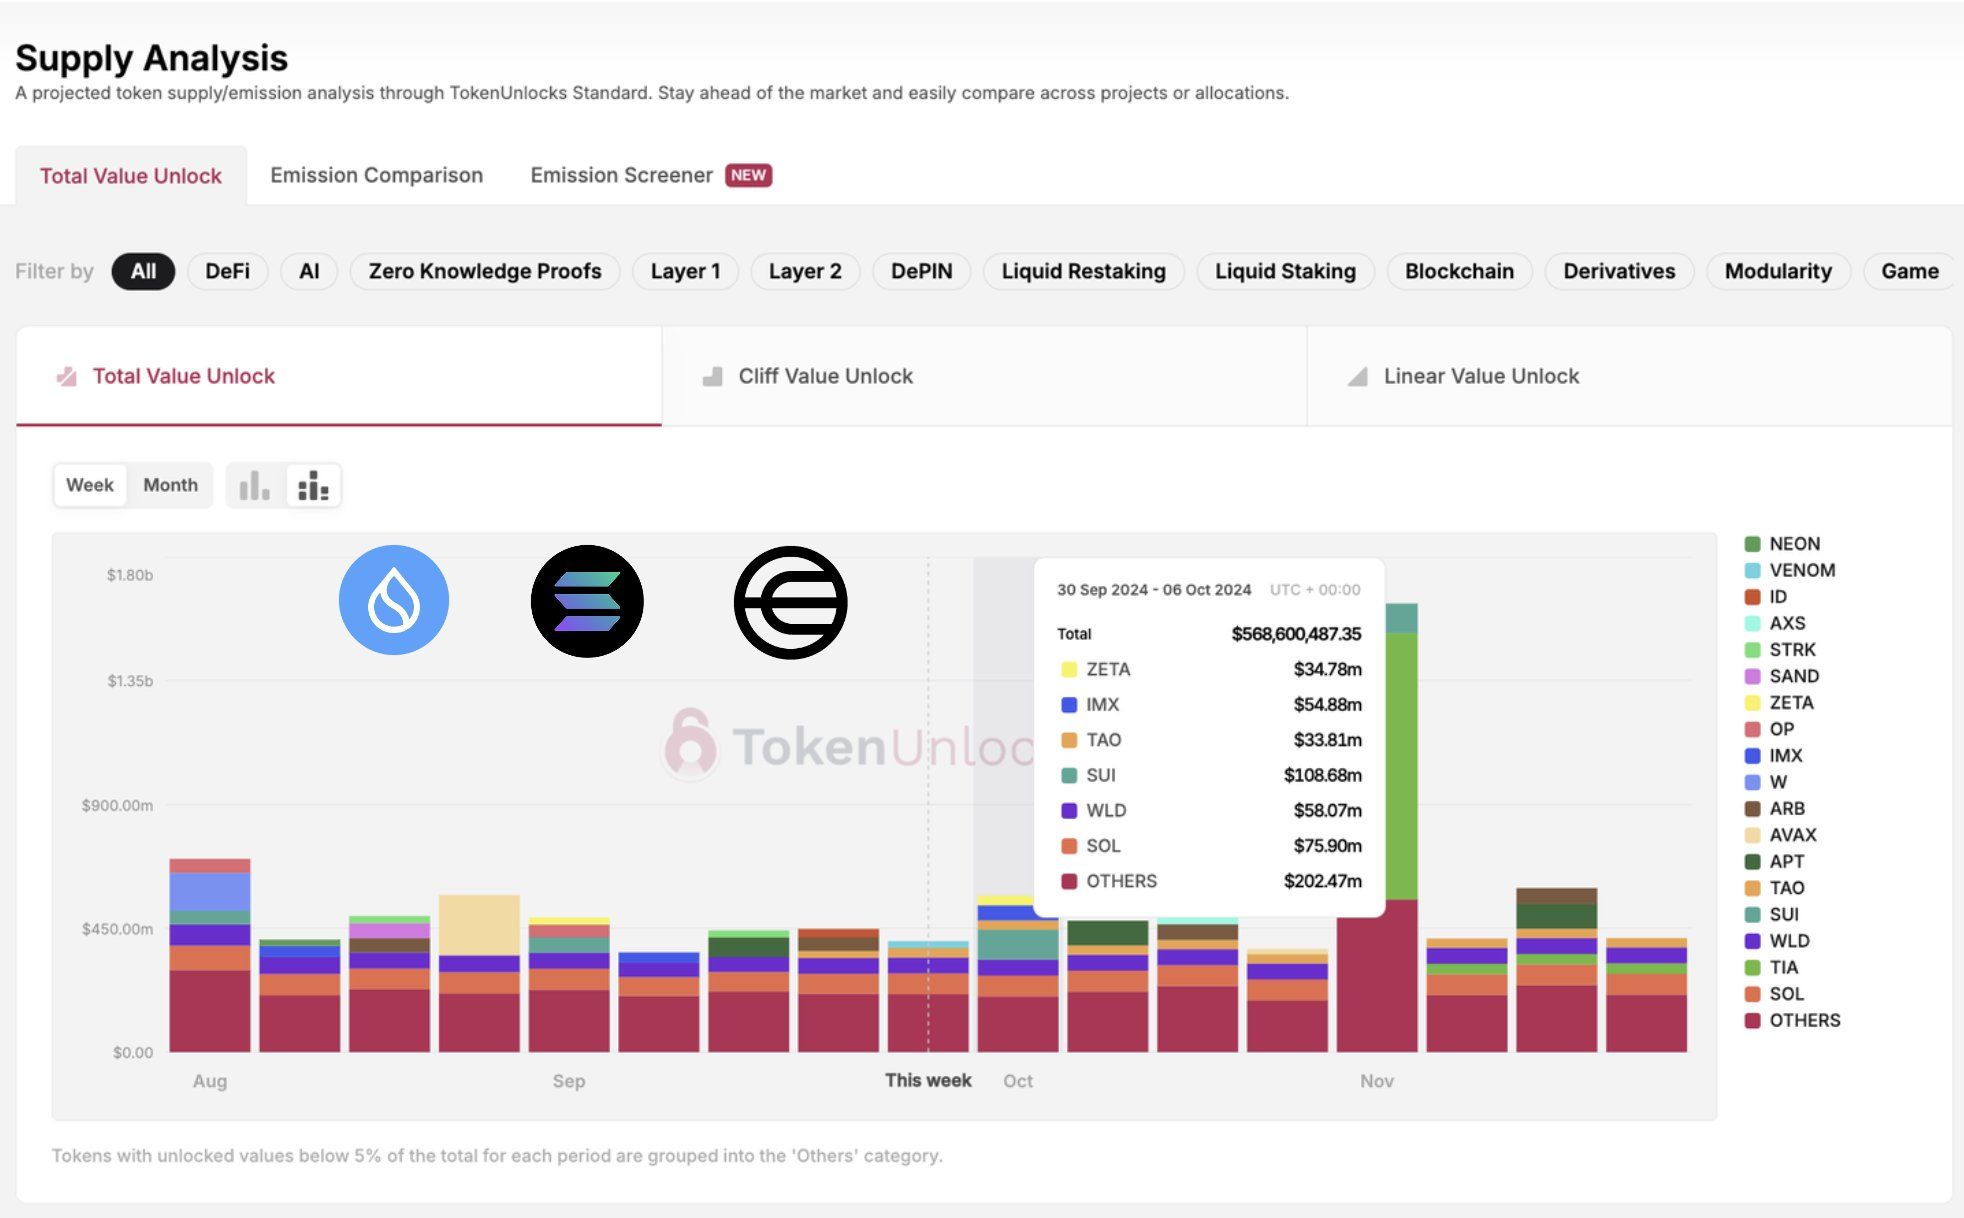
Task: Click the TIA color swatch in the legend
Action: click(x=1751, y=967)
